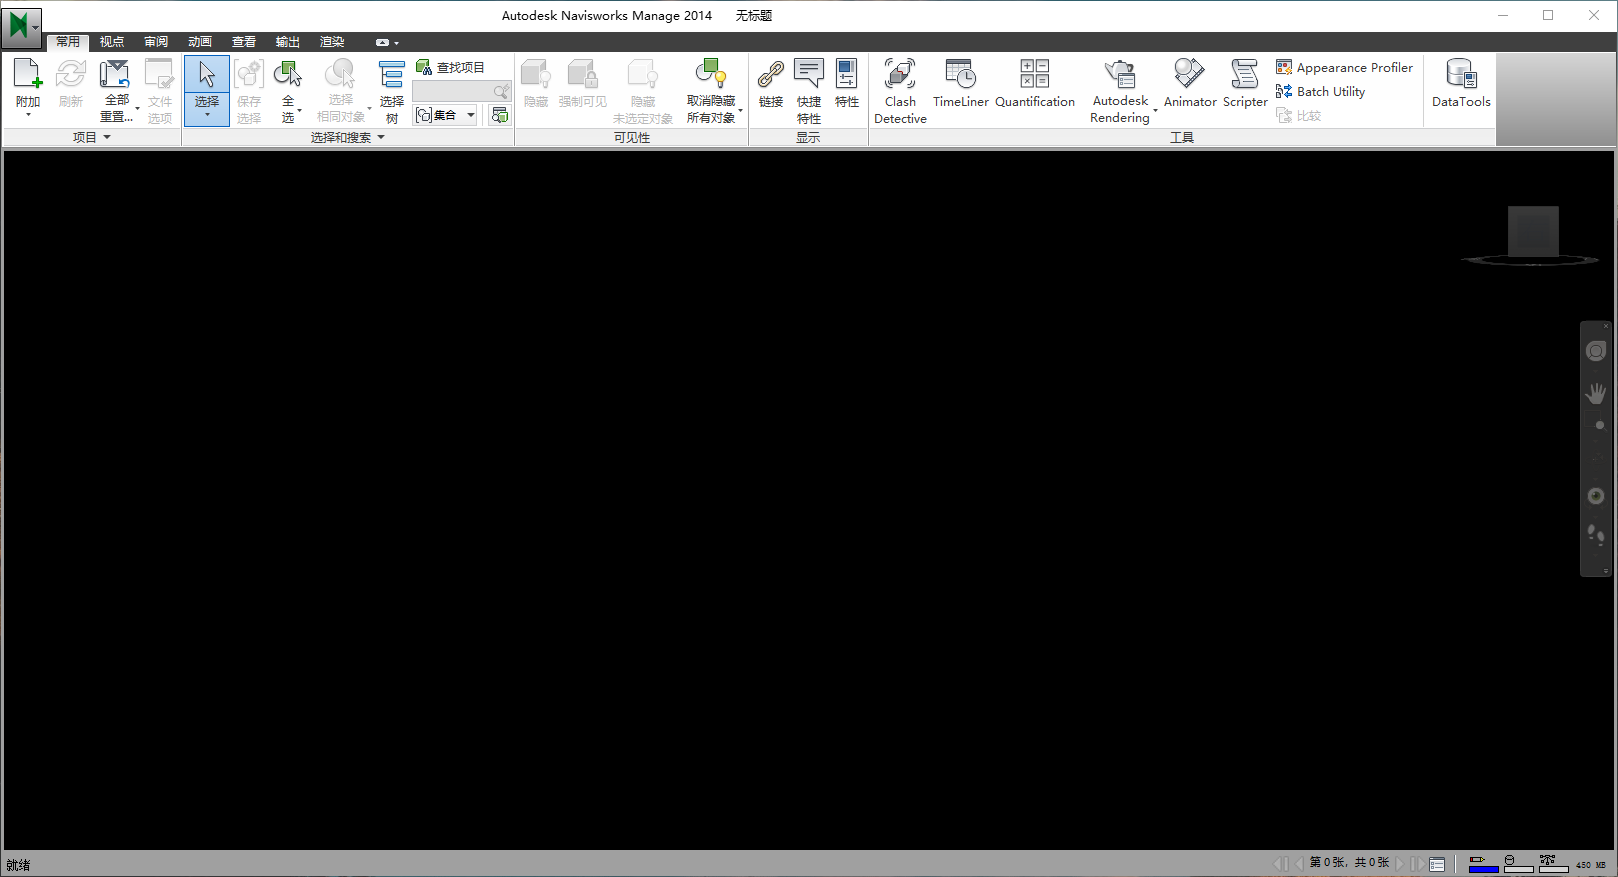The image size is (1618, 877).
Task: Click the Reset All (全部重置) icon
Action: tap(115, 75)
